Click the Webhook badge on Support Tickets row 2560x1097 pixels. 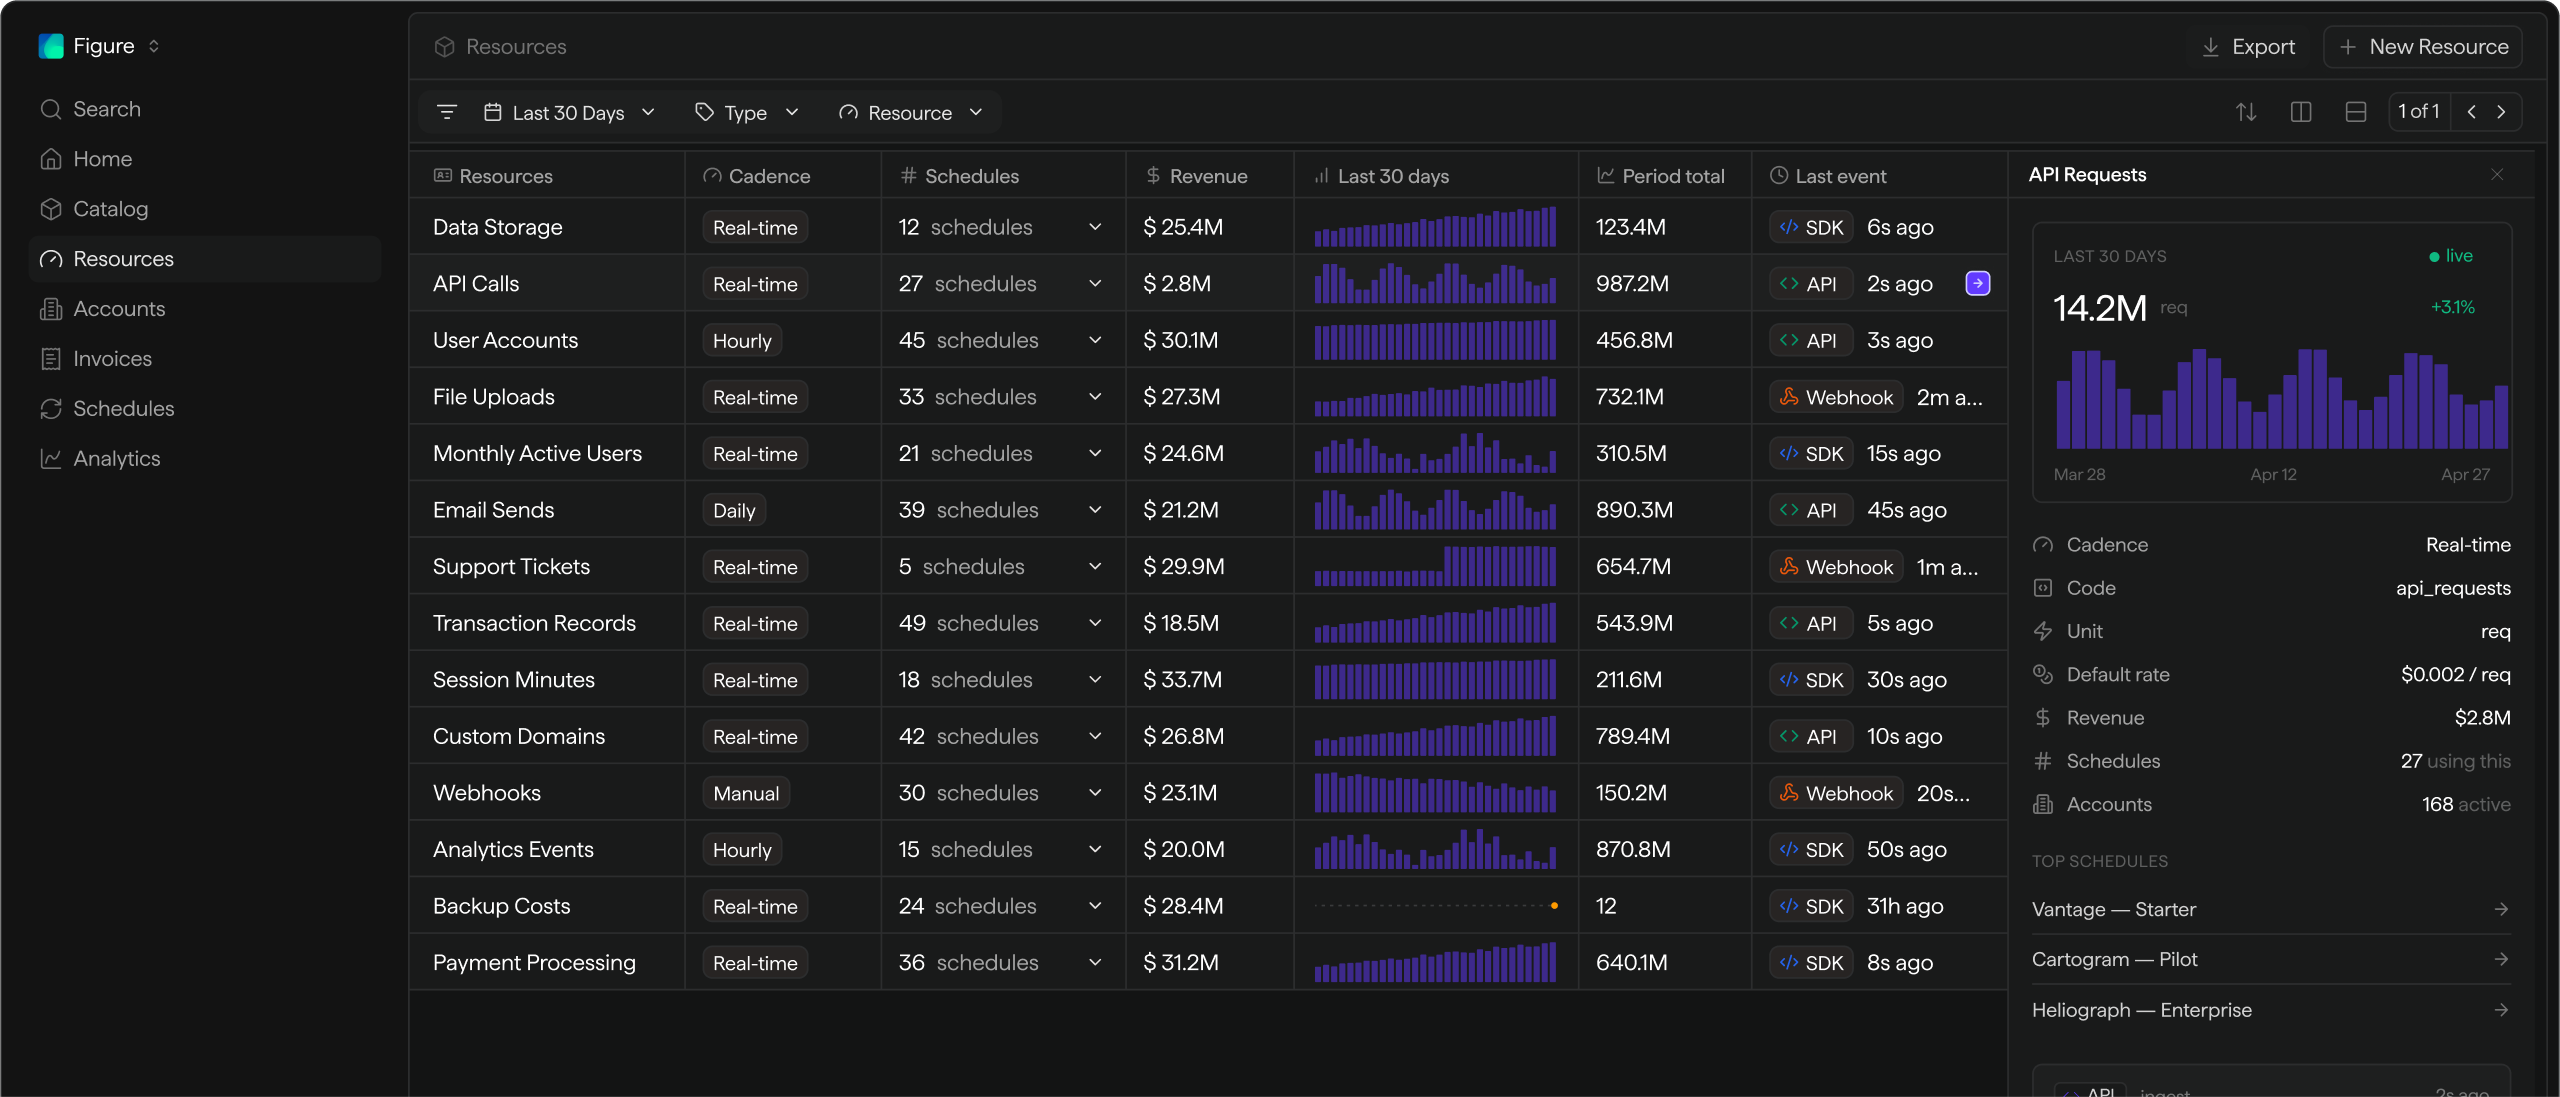tap(1836, 567)
